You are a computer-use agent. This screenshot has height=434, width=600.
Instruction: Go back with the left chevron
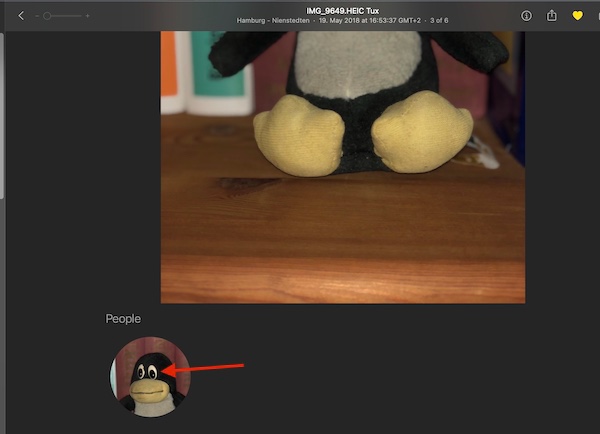point(21,16)
